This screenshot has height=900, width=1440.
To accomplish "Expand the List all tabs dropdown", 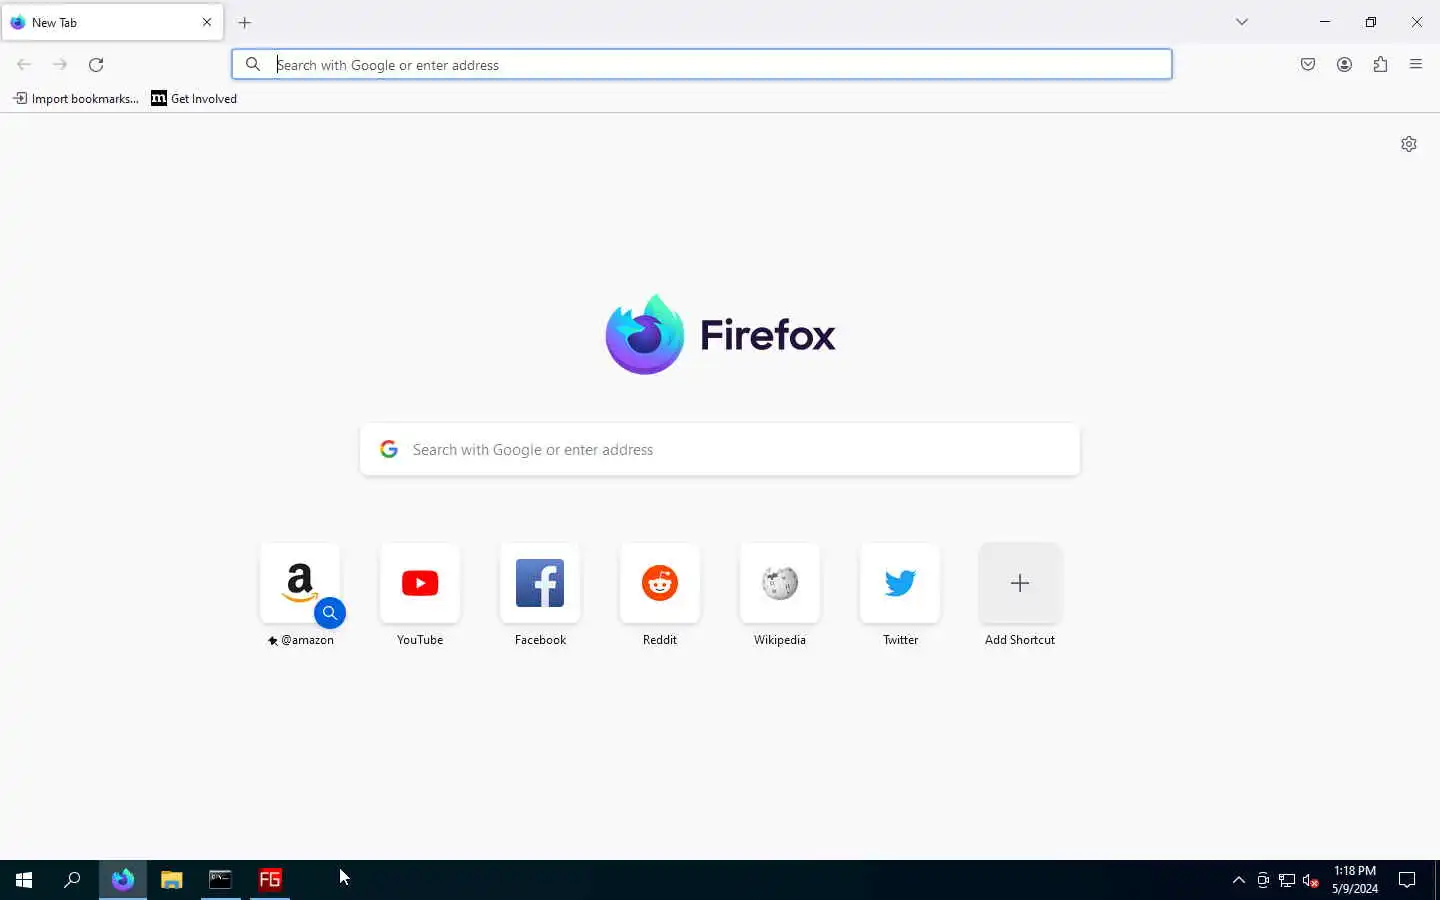I will coord(1242,22).
